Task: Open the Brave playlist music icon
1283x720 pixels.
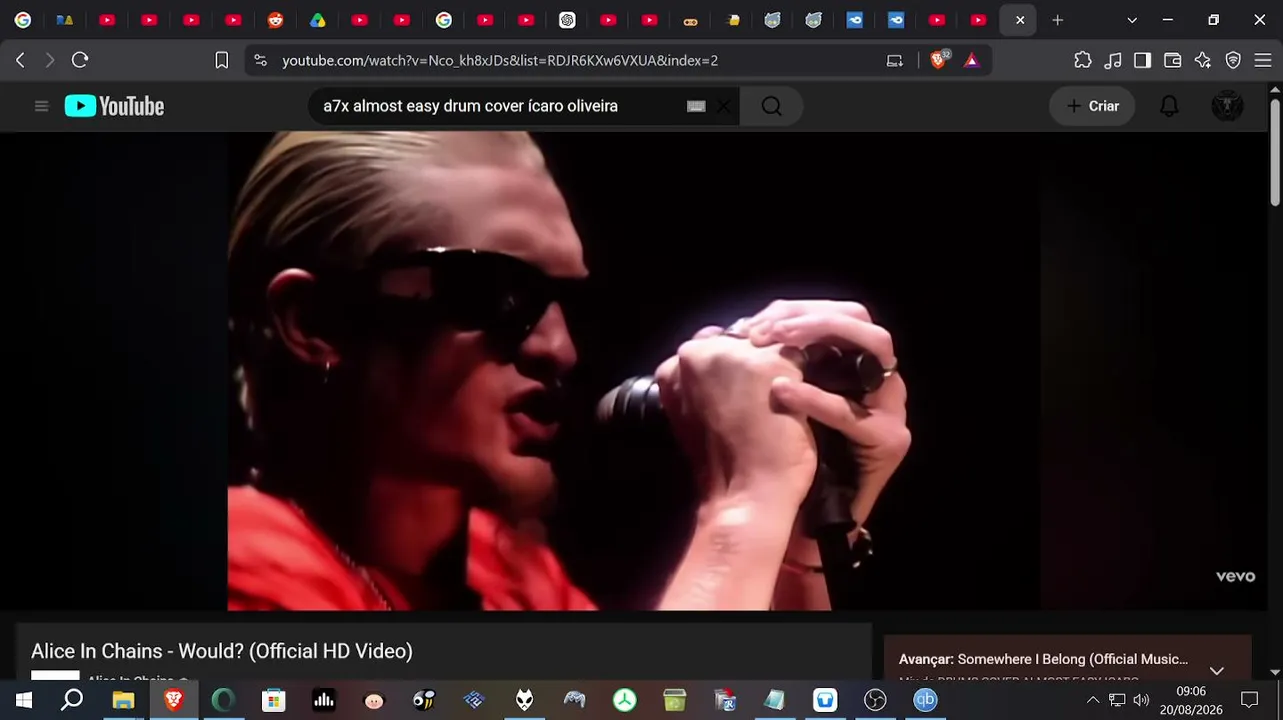Action: tap(1113, 60)
